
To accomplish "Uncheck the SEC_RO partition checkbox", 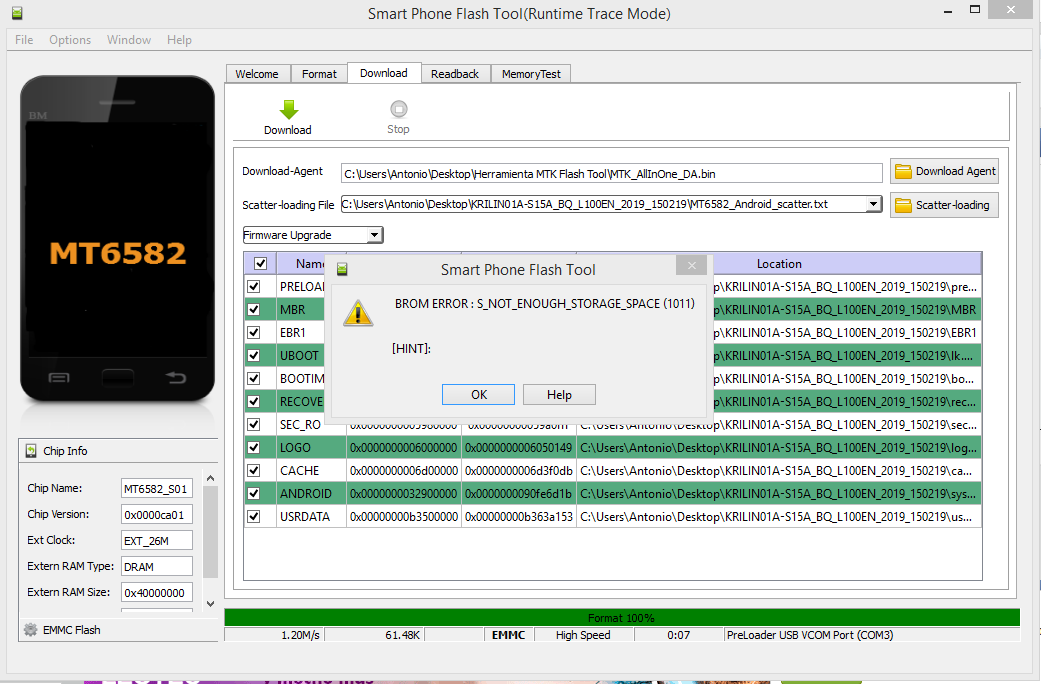I will tap(254, 424).
